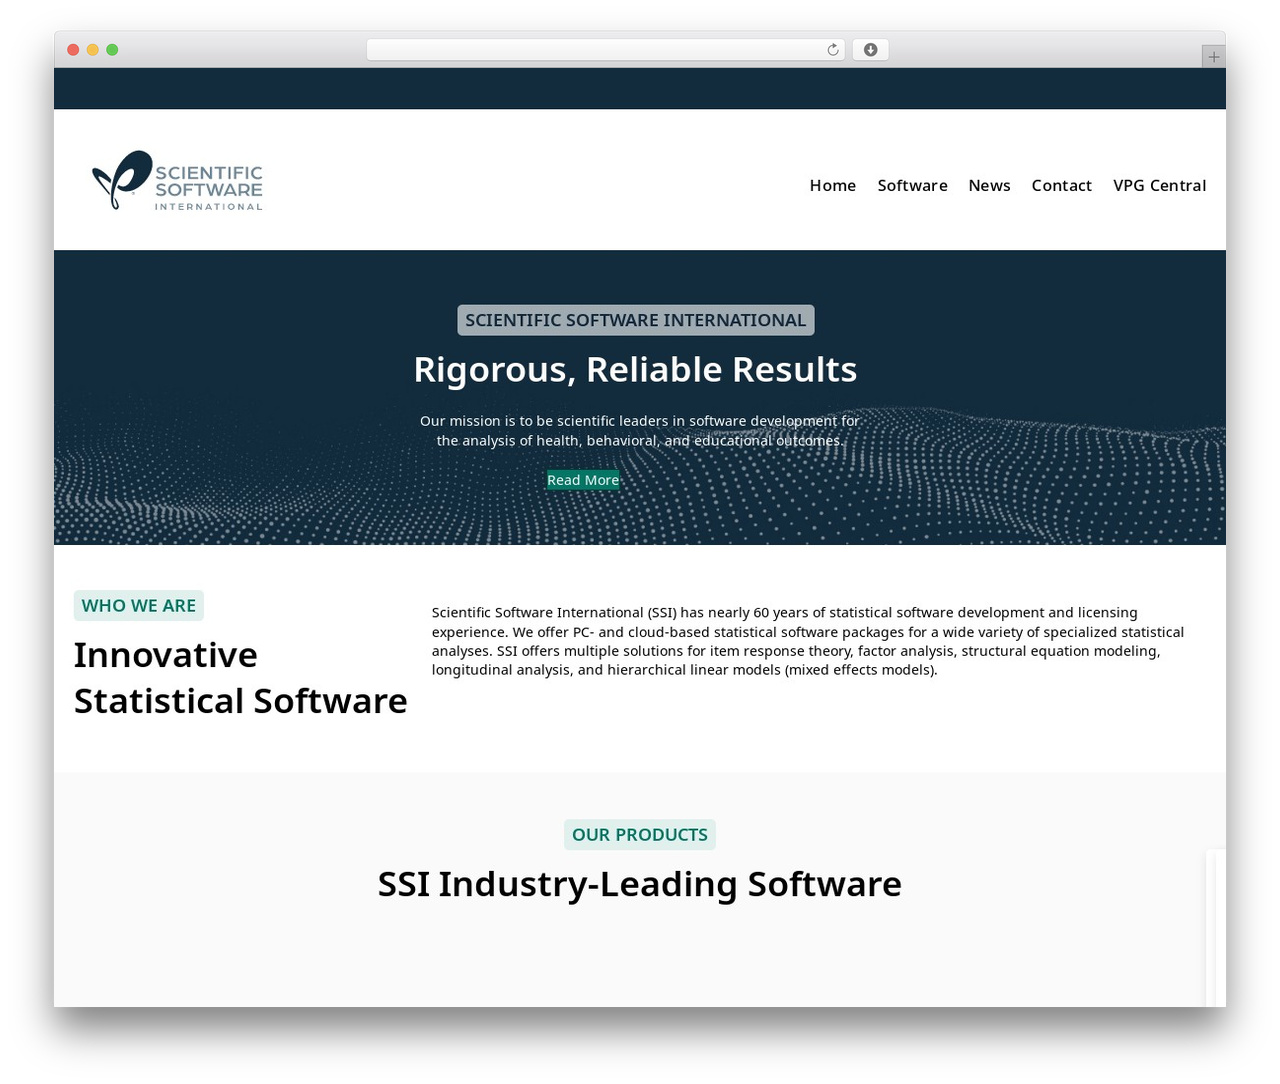The height and width of the screenshot is (1084, 1280).
Task: Close the window with the red button
Action: pos(73,50)
